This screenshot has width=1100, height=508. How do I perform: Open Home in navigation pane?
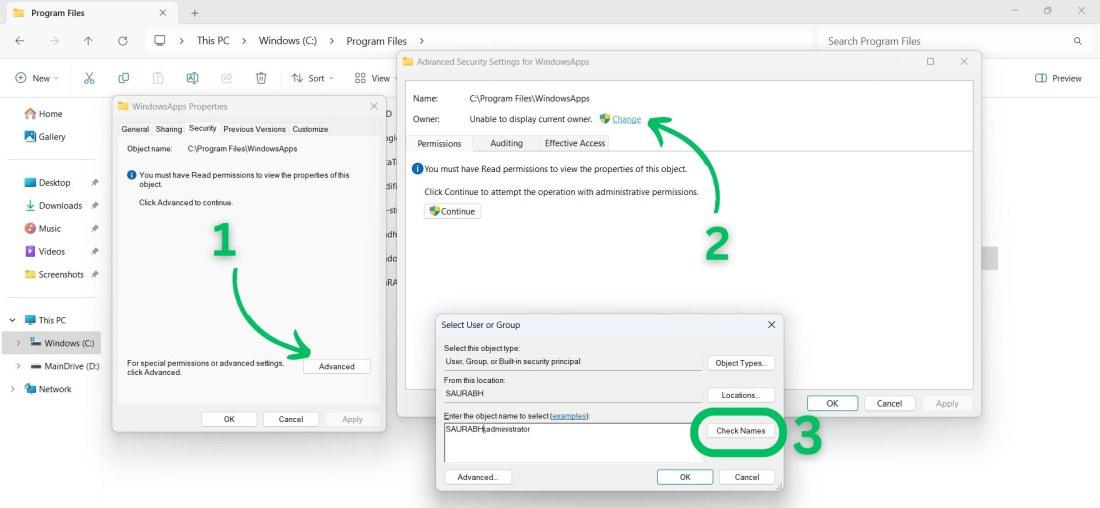point(43,114)
